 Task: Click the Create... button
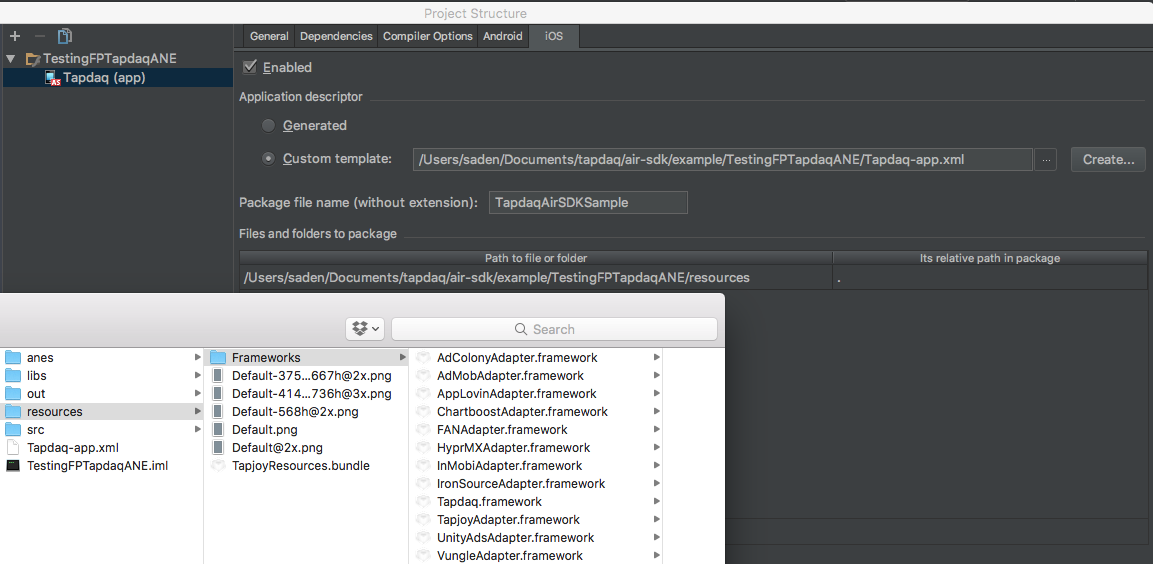(x=1108, y=159)
